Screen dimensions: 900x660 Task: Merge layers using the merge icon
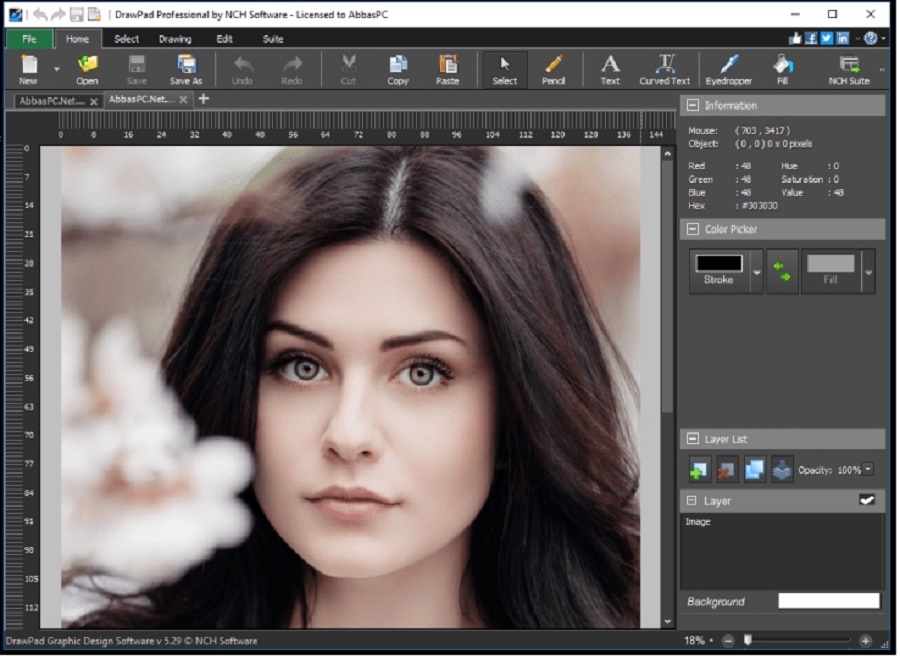click(x=782, y=469)
